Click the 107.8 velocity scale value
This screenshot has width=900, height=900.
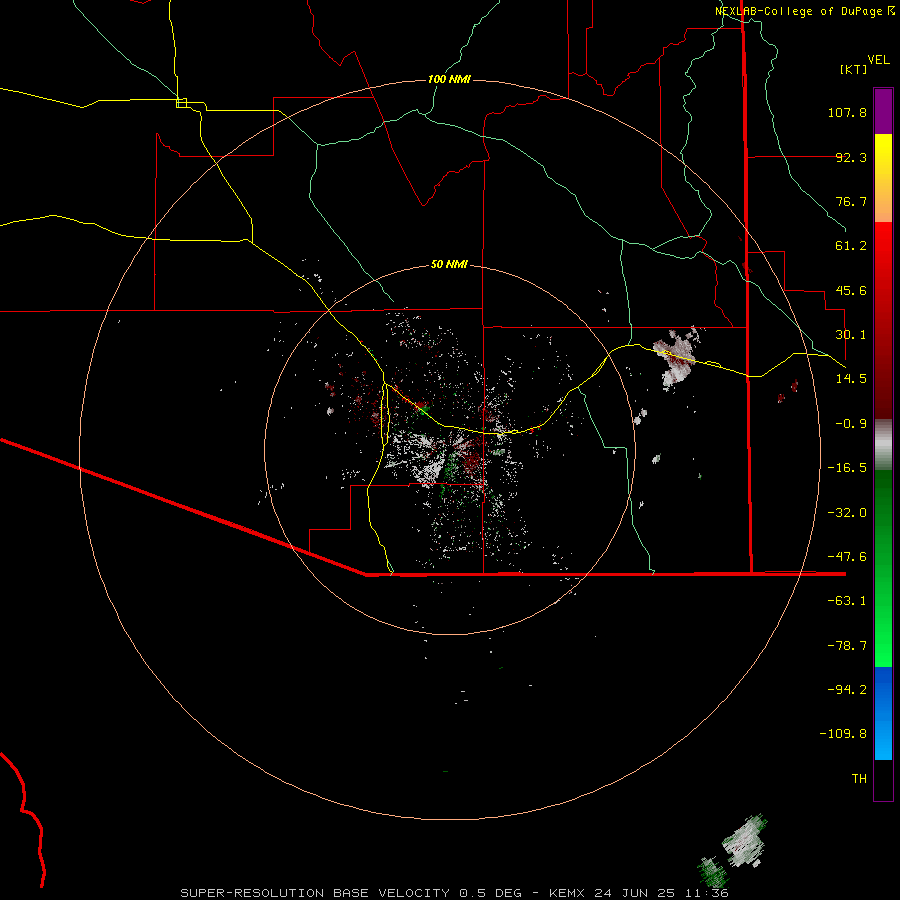pyautogui.click(x=847, y=112)
